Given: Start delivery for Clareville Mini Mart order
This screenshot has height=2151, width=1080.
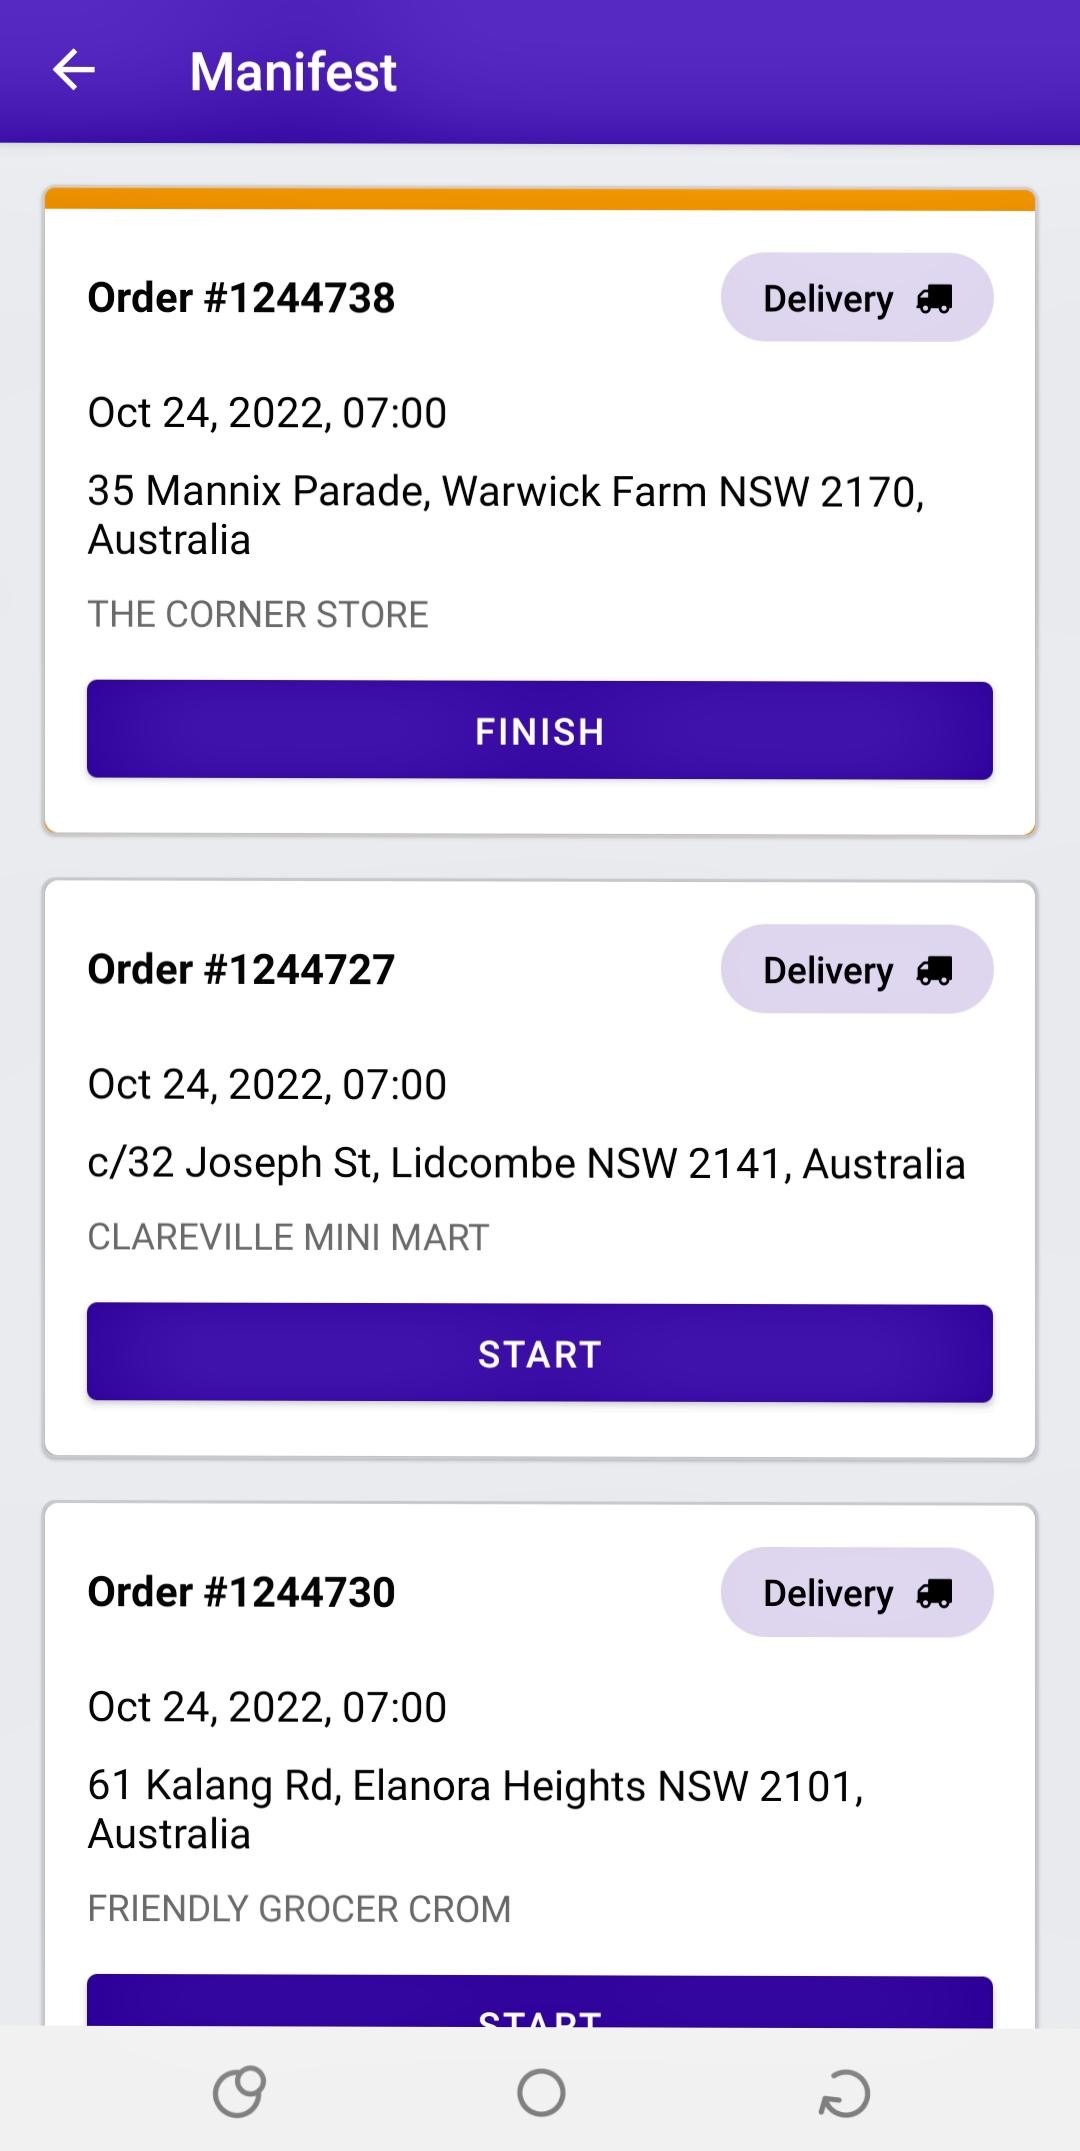Looking at the screenshot, I should point(540,1353).
